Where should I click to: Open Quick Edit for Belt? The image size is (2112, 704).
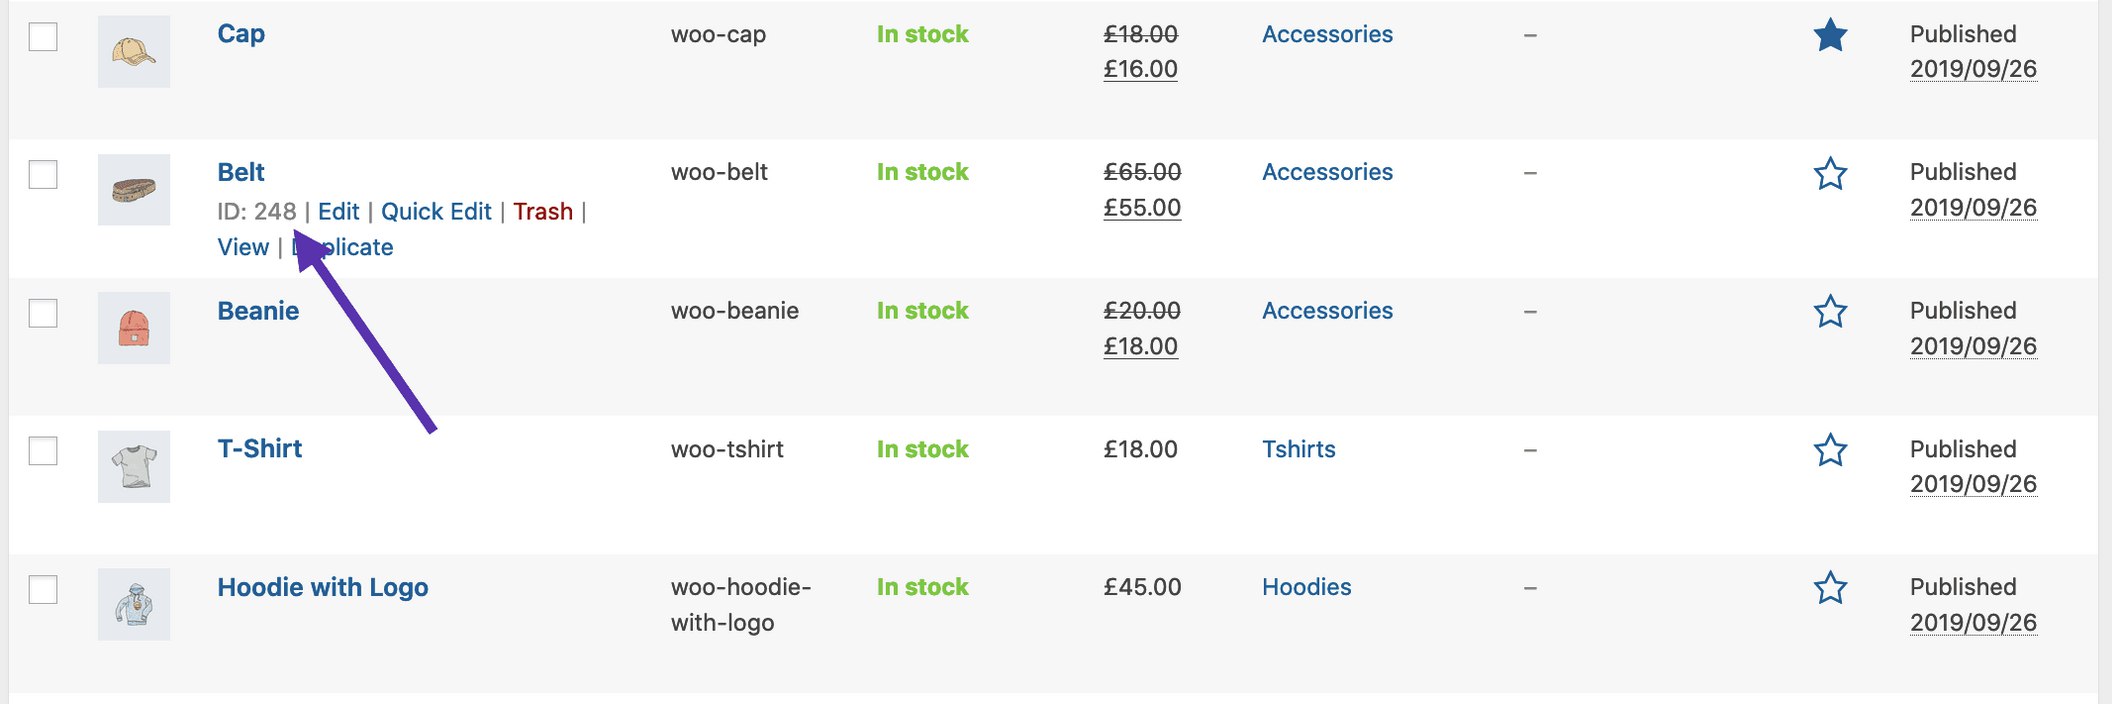point(436,212)
